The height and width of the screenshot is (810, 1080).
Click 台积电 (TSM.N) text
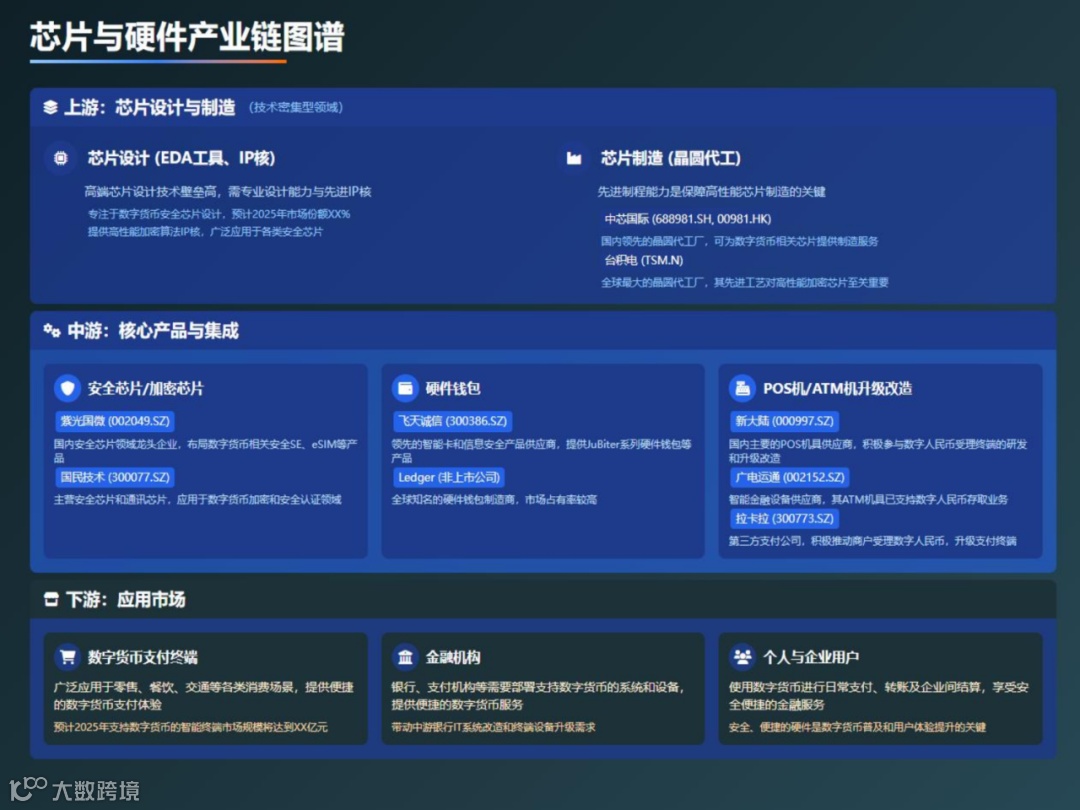coord(643,260)
